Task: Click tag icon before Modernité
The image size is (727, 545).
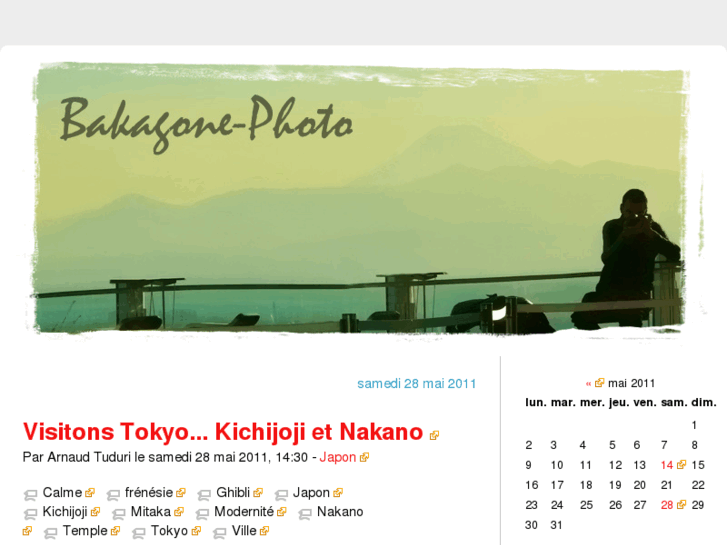Action: tap(202, 514)
